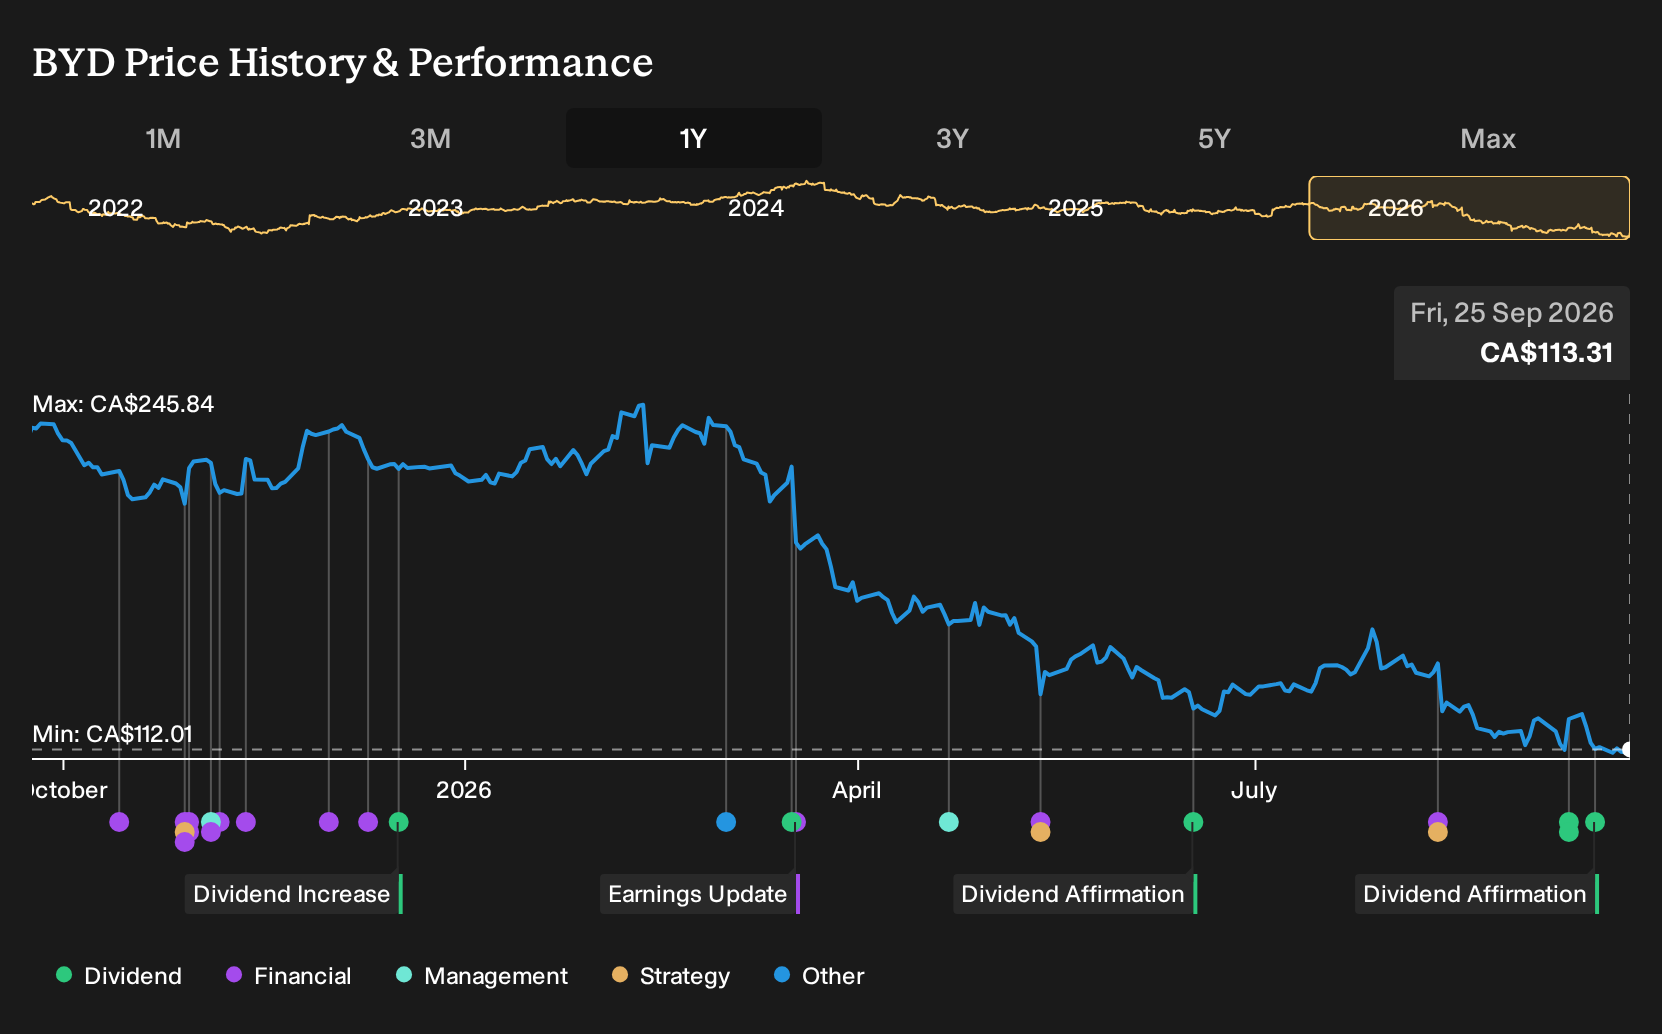Click the BYD Price History & Performance heading
Screen dimensions: 1662x1034
tap(343, 62)
